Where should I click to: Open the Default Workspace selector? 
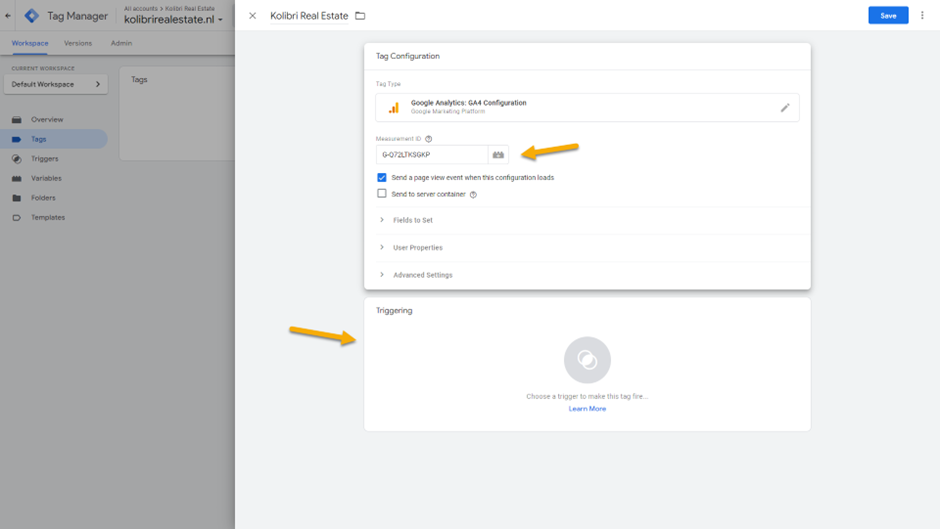pyautogui.click(x=56, y=85)
